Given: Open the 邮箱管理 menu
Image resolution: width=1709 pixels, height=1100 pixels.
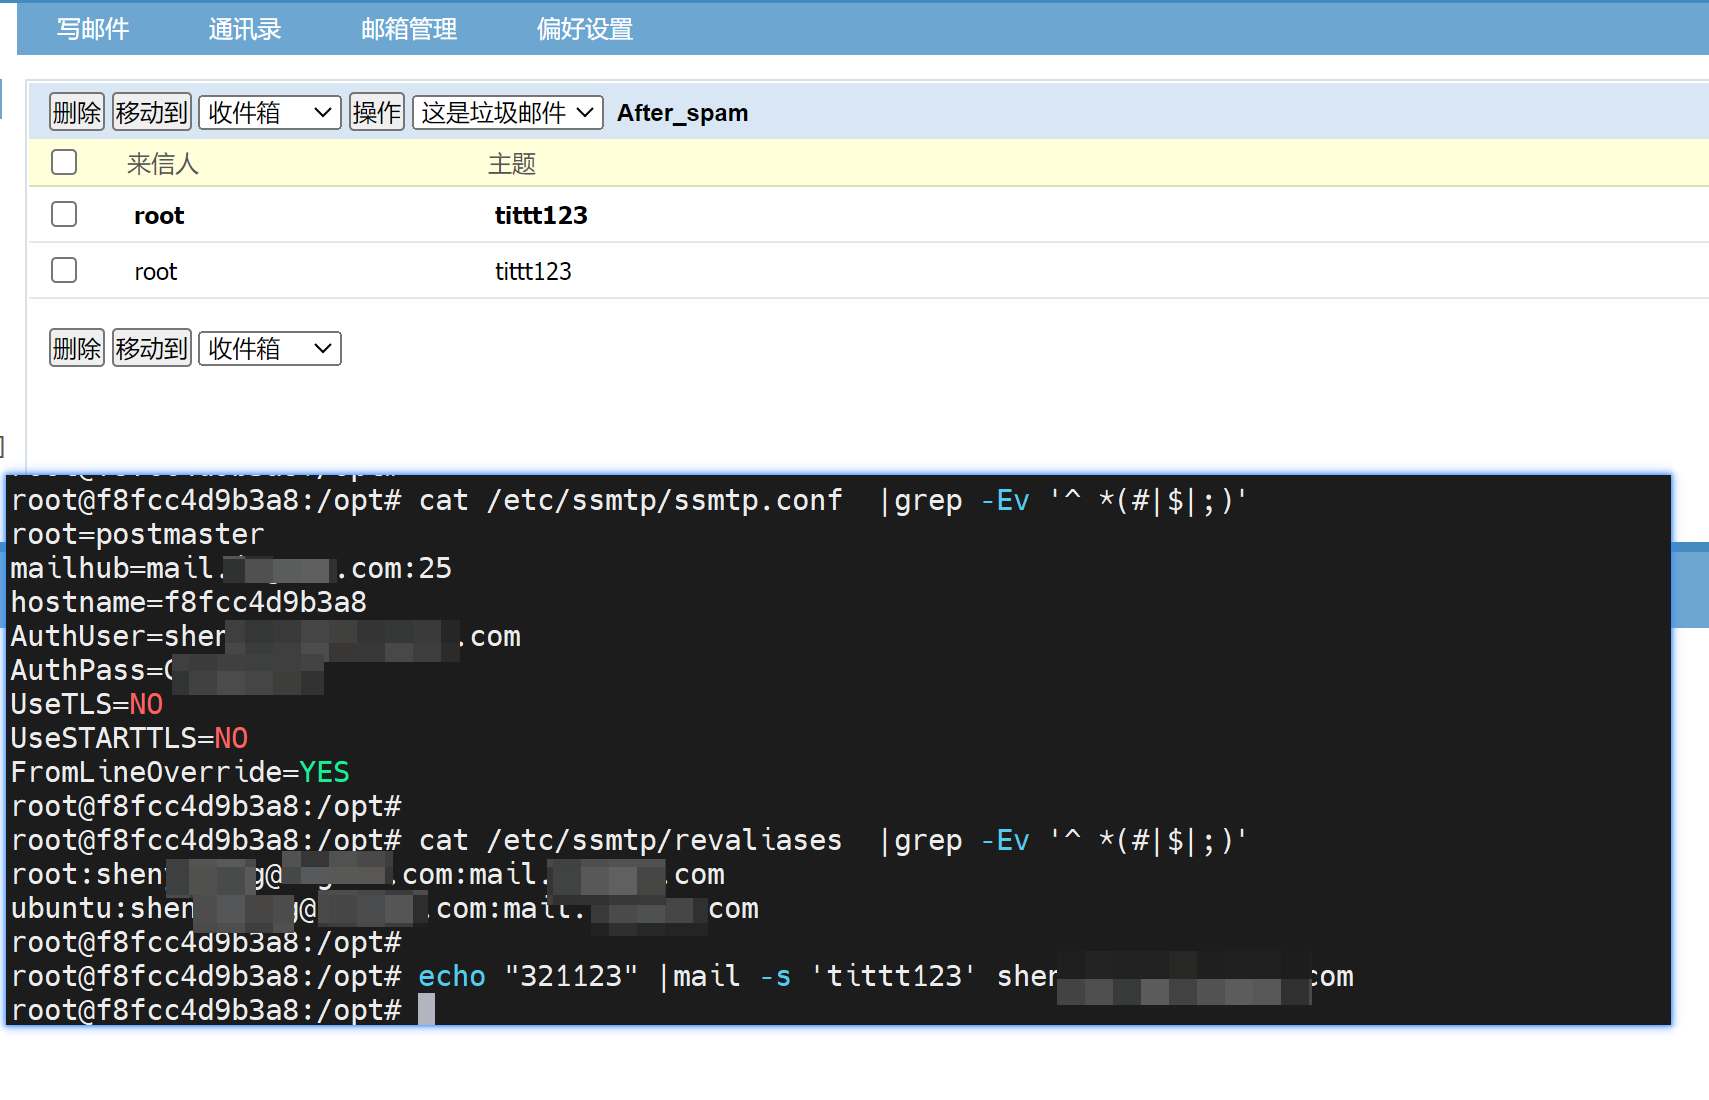Looking at the screenshot, I should point(409,29).
